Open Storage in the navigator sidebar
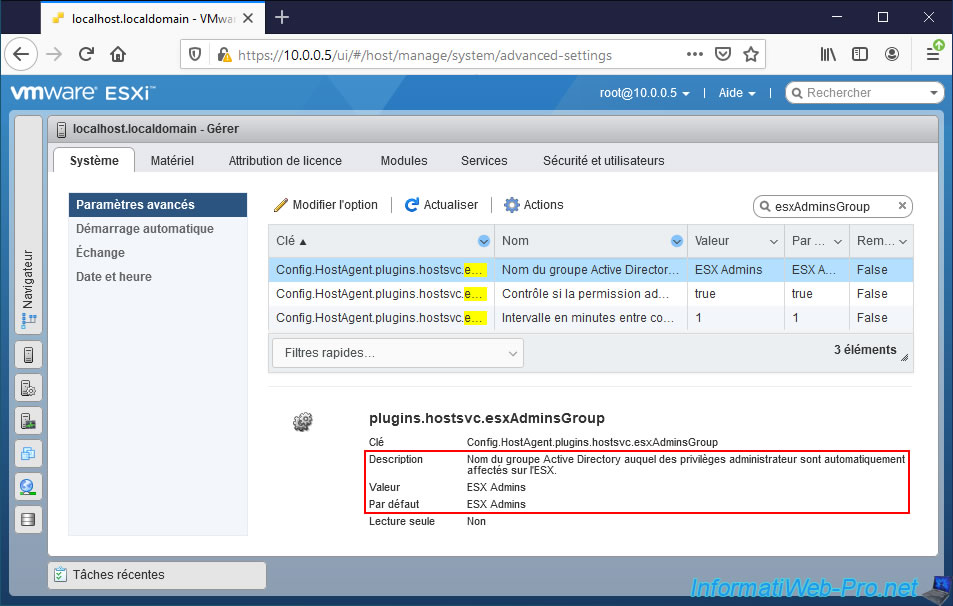 28,520
